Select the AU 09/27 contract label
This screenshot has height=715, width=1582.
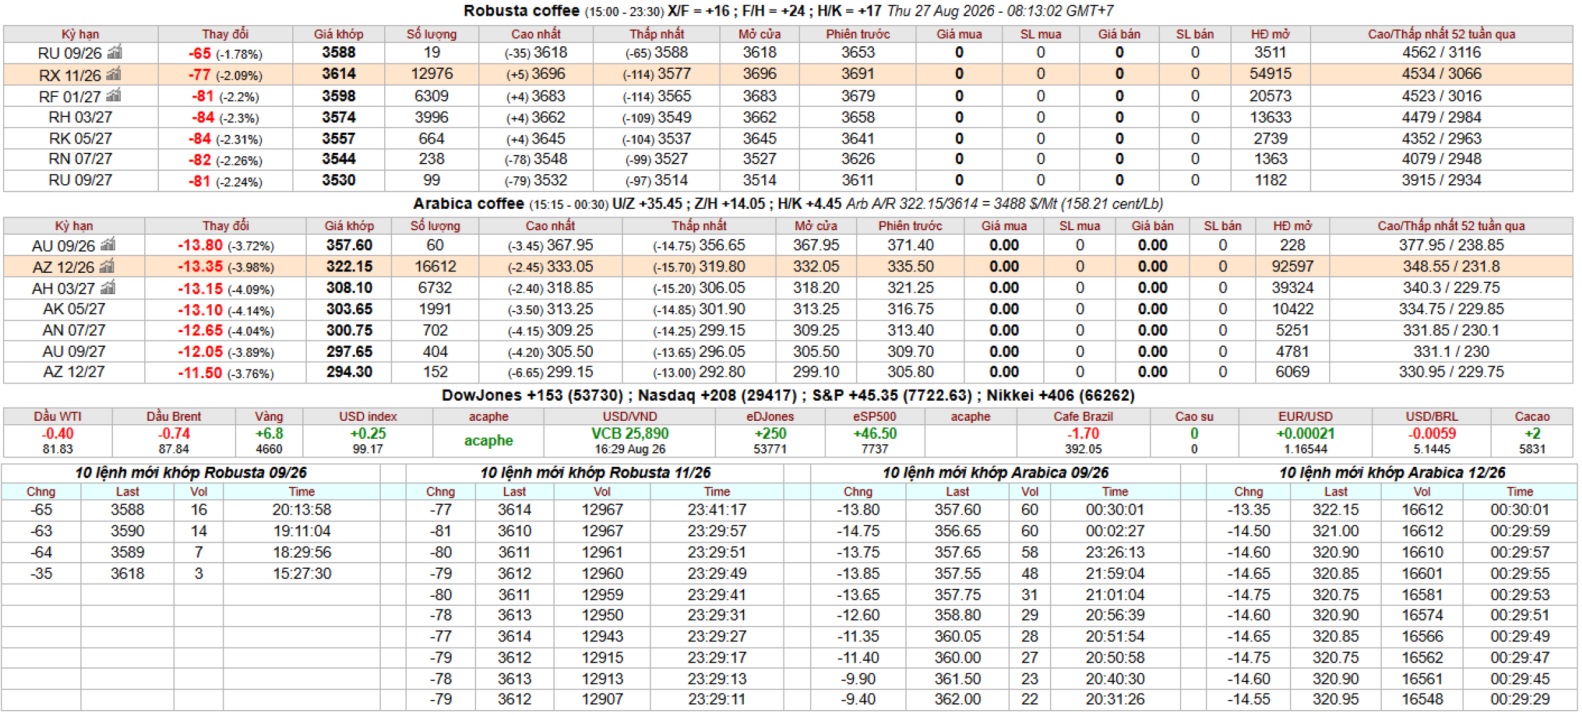tap(74, 352)
